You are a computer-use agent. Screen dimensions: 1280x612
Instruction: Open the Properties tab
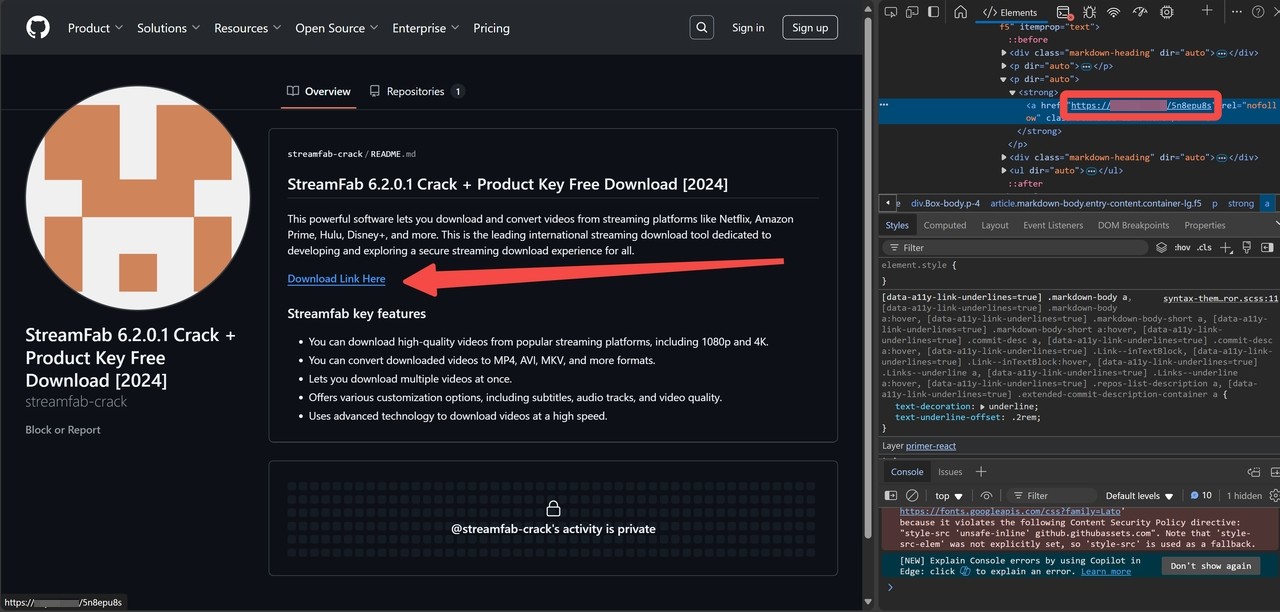[1205, 225]
